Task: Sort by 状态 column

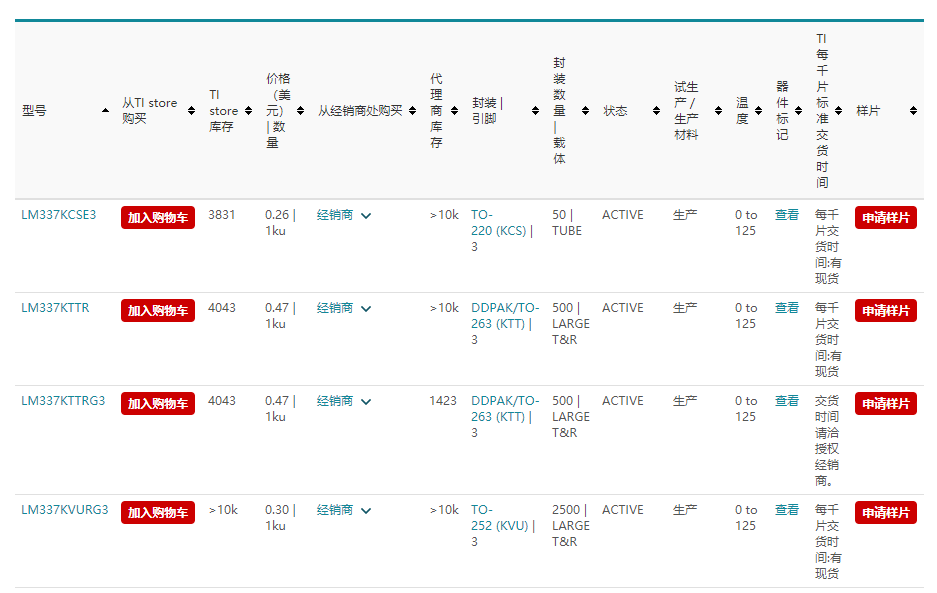Action: 657,111
